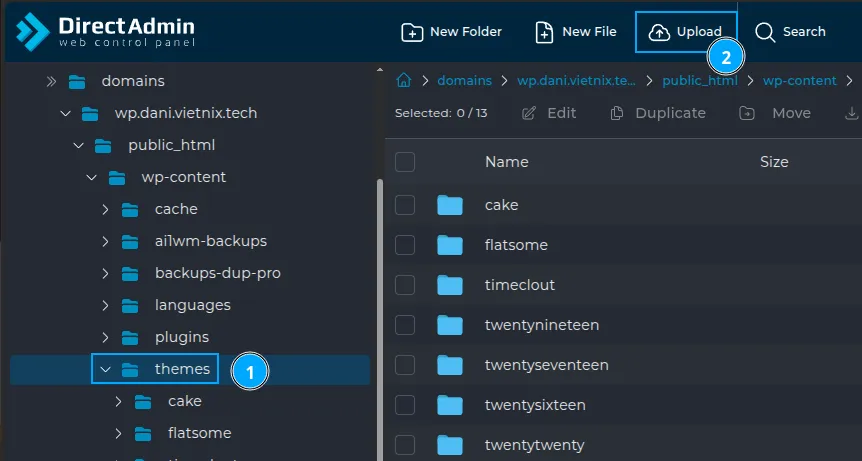Toggle the select-all checkbox in header
The height and width of the screenshot is (461, 862).
point(405,162)
